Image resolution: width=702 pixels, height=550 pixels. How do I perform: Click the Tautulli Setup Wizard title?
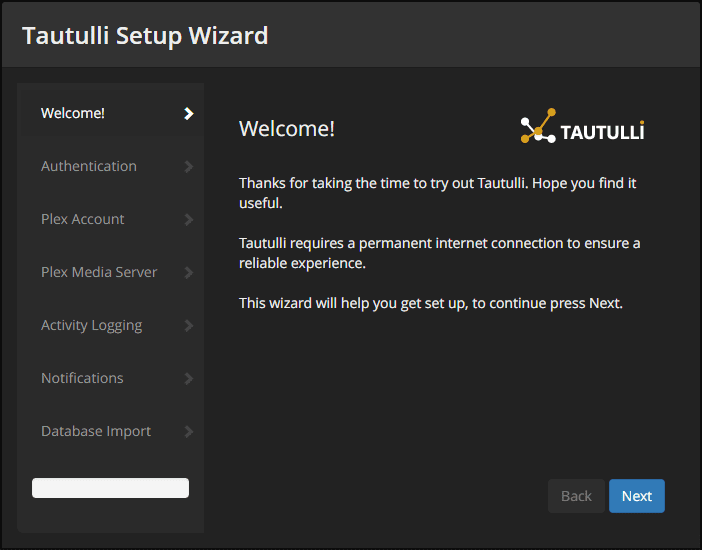(145, 36)
